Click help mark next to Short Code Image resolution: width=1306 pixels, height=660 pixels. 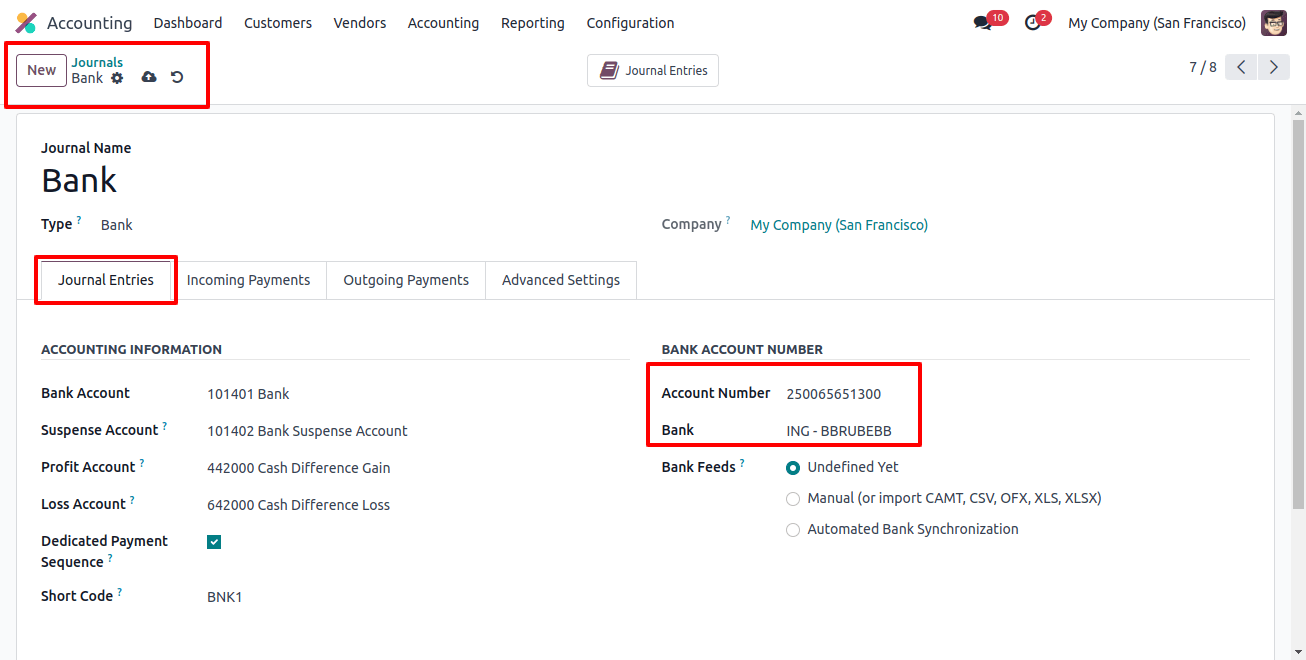click(120, 591)
